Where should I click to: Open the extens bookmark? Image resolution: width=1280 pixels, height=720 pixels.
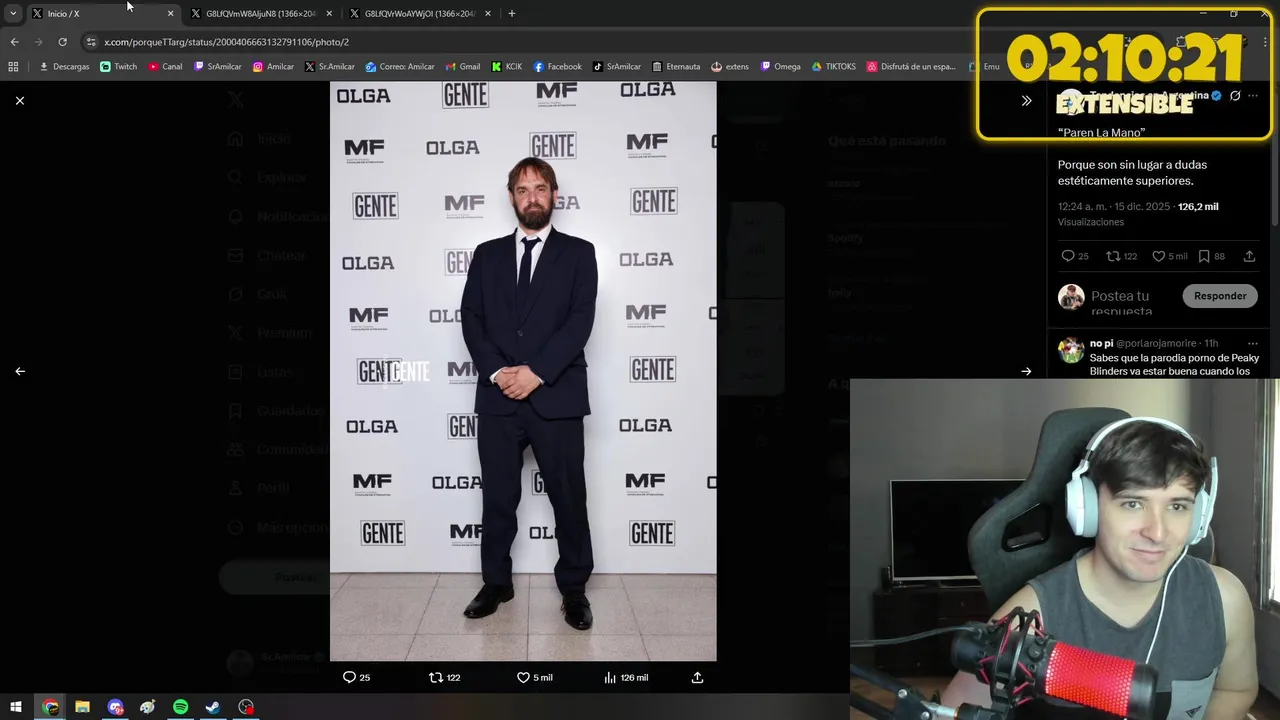coord(729,67)
